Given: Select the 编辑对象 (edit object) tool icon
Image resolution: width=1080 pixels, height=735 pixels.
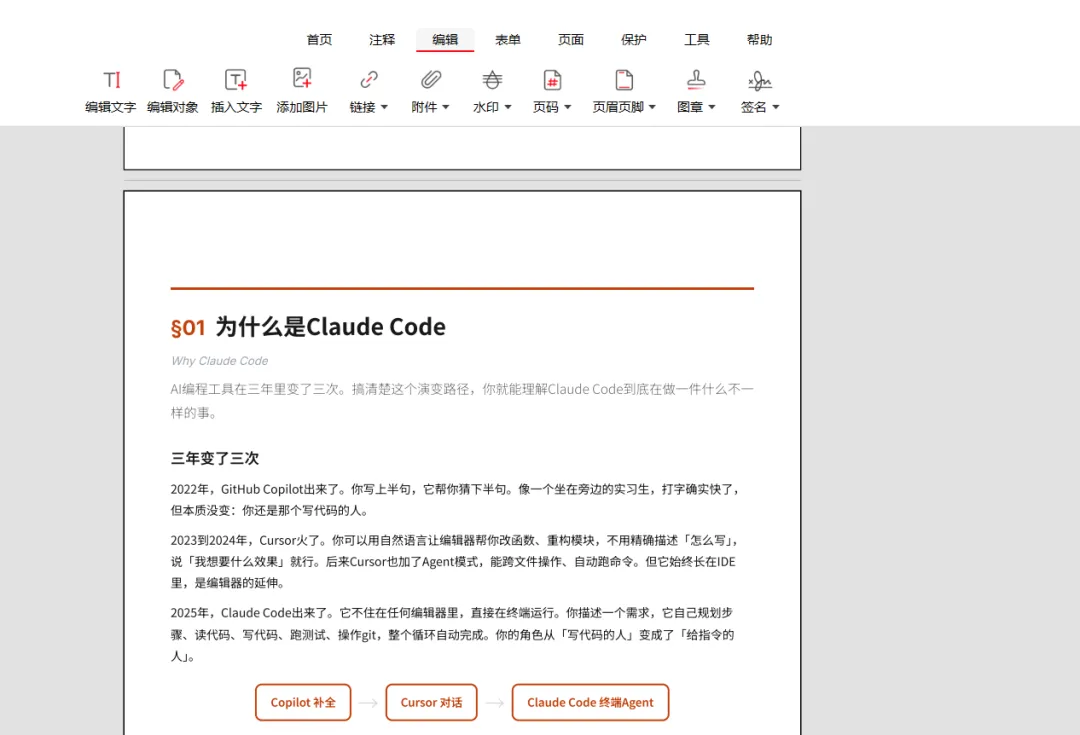Looking at the screenshot, I should [173, 80].
